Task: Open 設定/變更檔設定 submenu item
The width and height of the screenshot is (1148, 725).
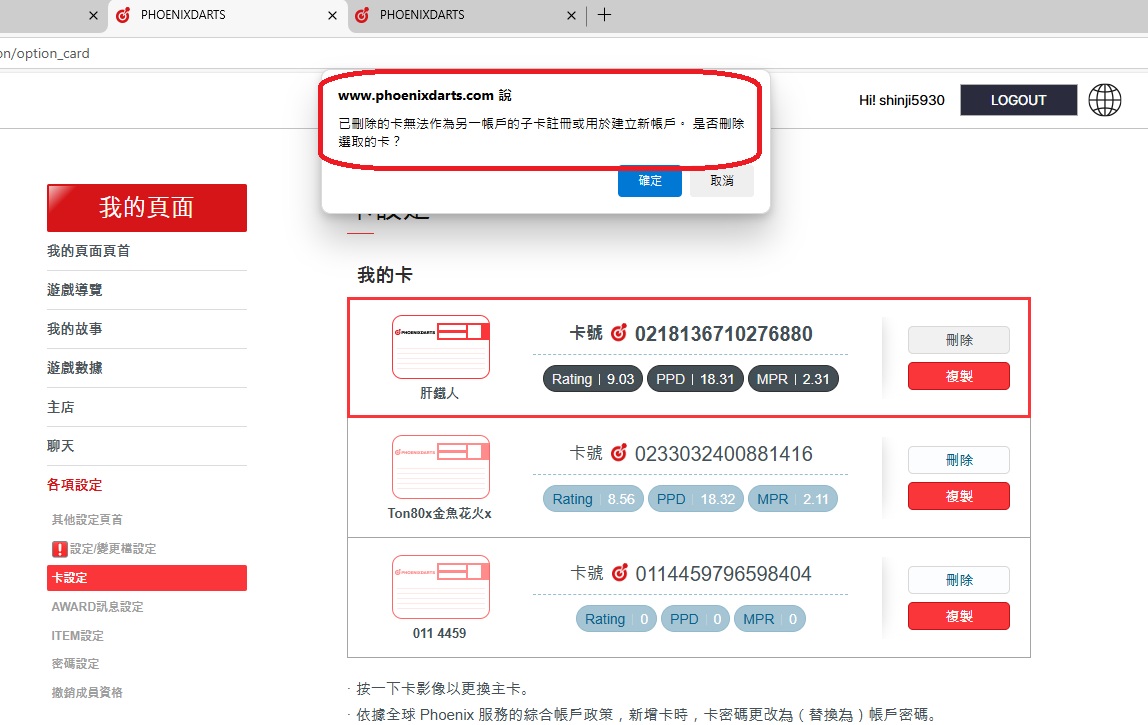Action: pos(113,549)
